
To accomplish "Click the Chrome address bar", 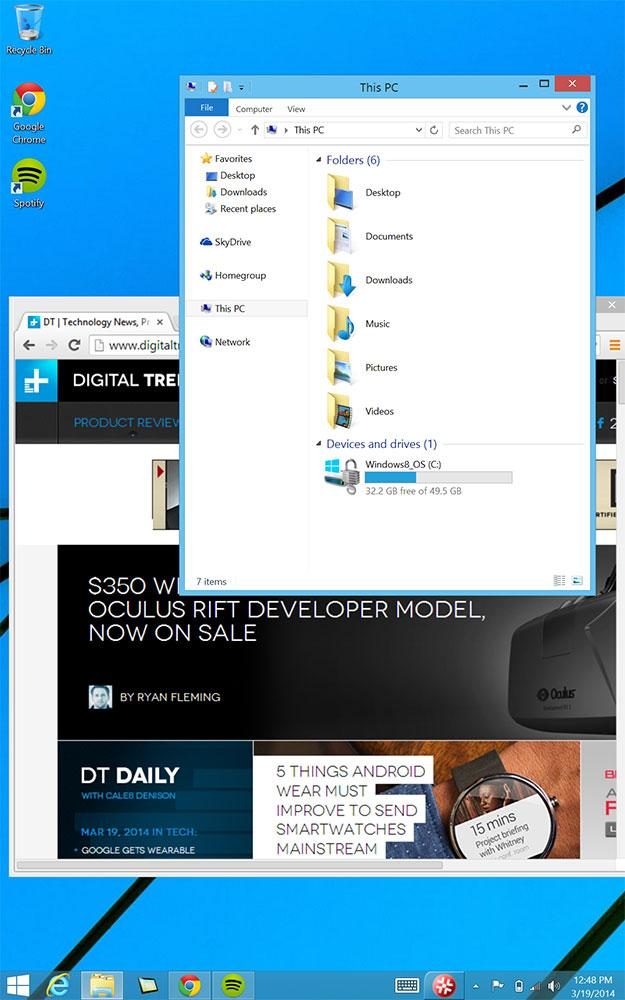I will pyautogui.click(x=135, y=345).
